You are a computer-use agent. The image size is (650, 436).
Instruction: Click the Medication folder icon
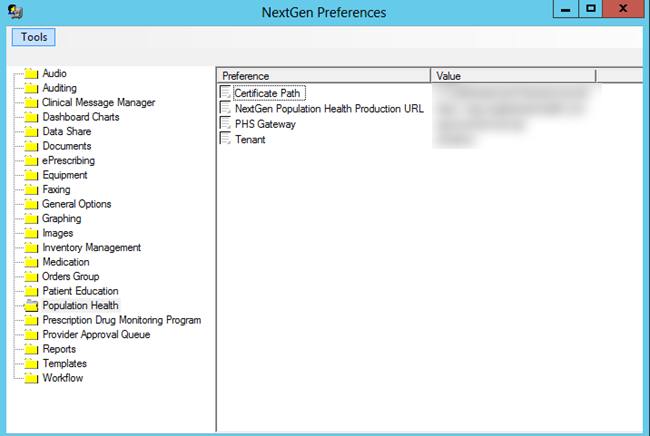pos(31,262)
